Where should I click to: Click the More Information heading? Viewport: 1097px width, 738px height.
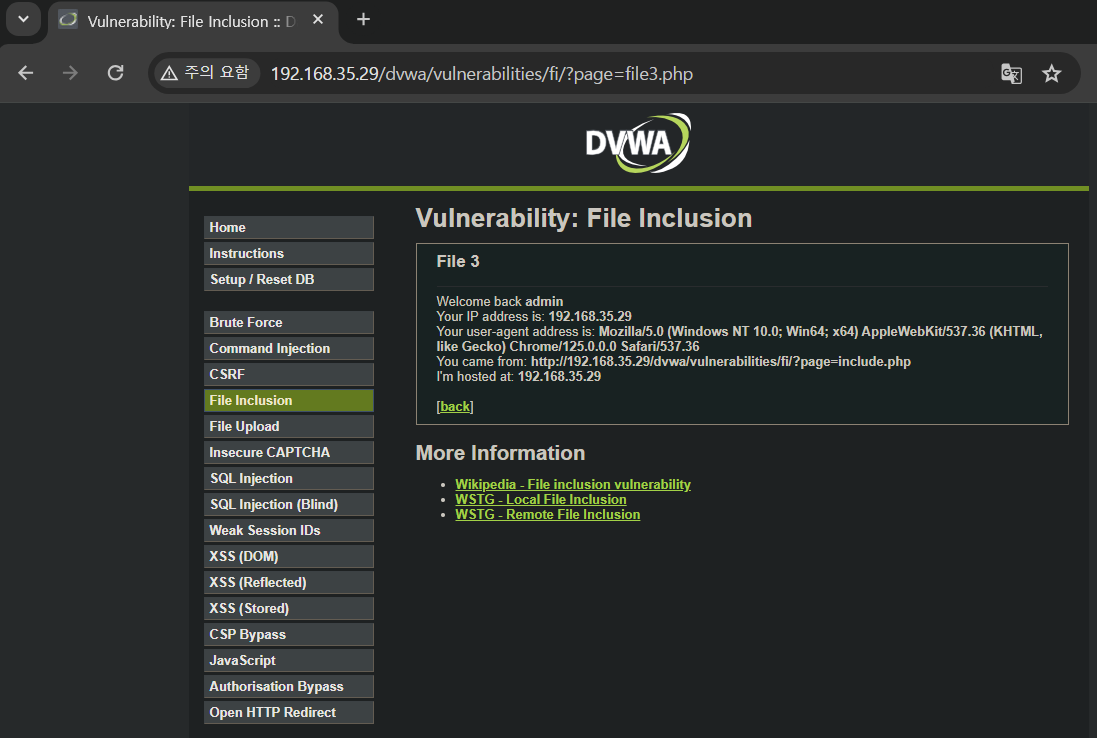[x=500, y=453]
